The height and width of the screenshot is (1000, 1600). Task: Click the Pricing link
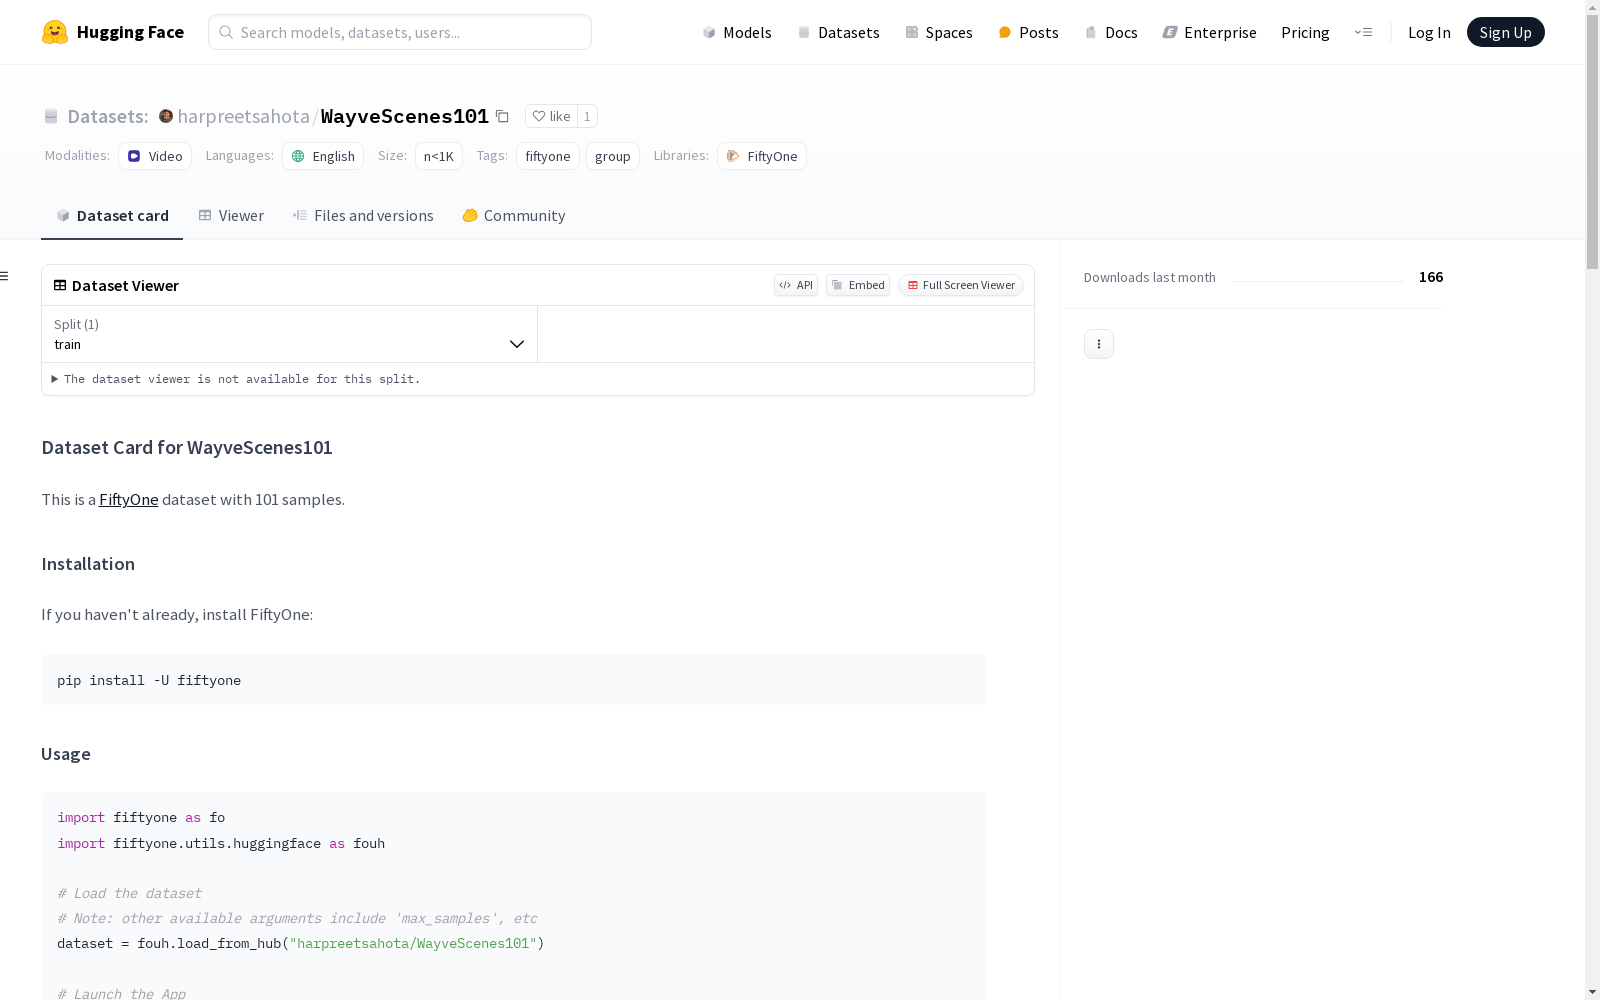tap(1305, 32)
